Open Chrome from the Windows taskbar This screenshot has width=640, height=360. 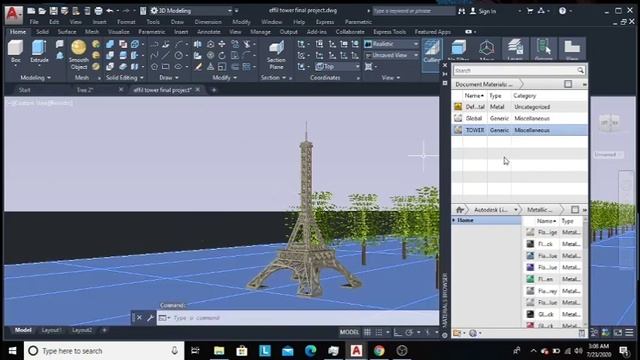pos(379,351)
